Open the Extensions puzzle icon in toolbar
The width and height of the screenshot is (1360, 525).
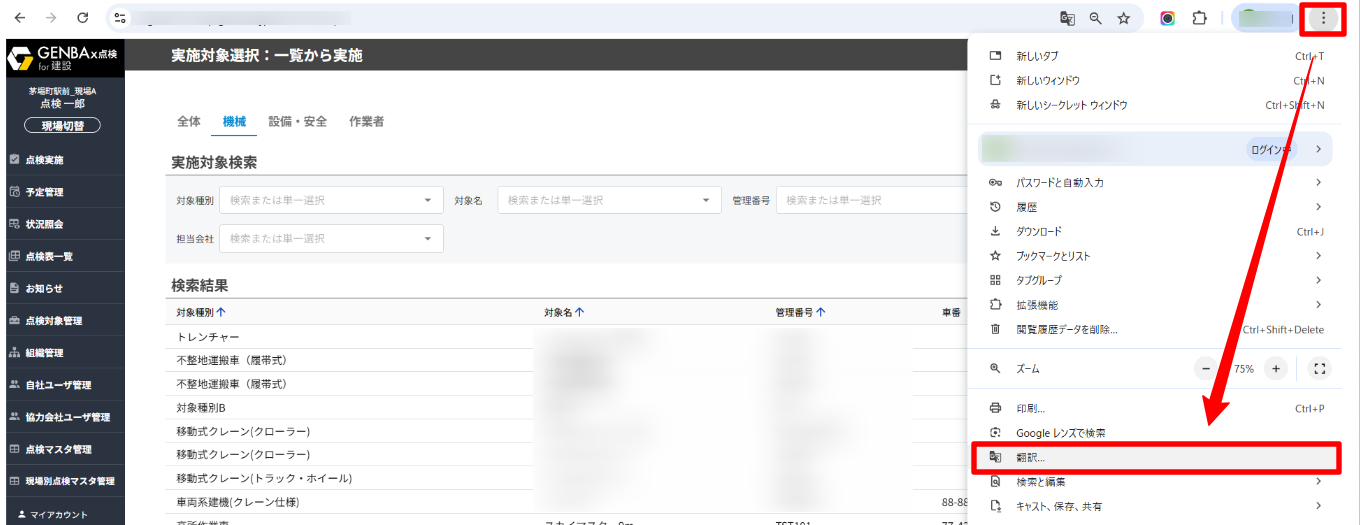click(x=1199, y=18)
